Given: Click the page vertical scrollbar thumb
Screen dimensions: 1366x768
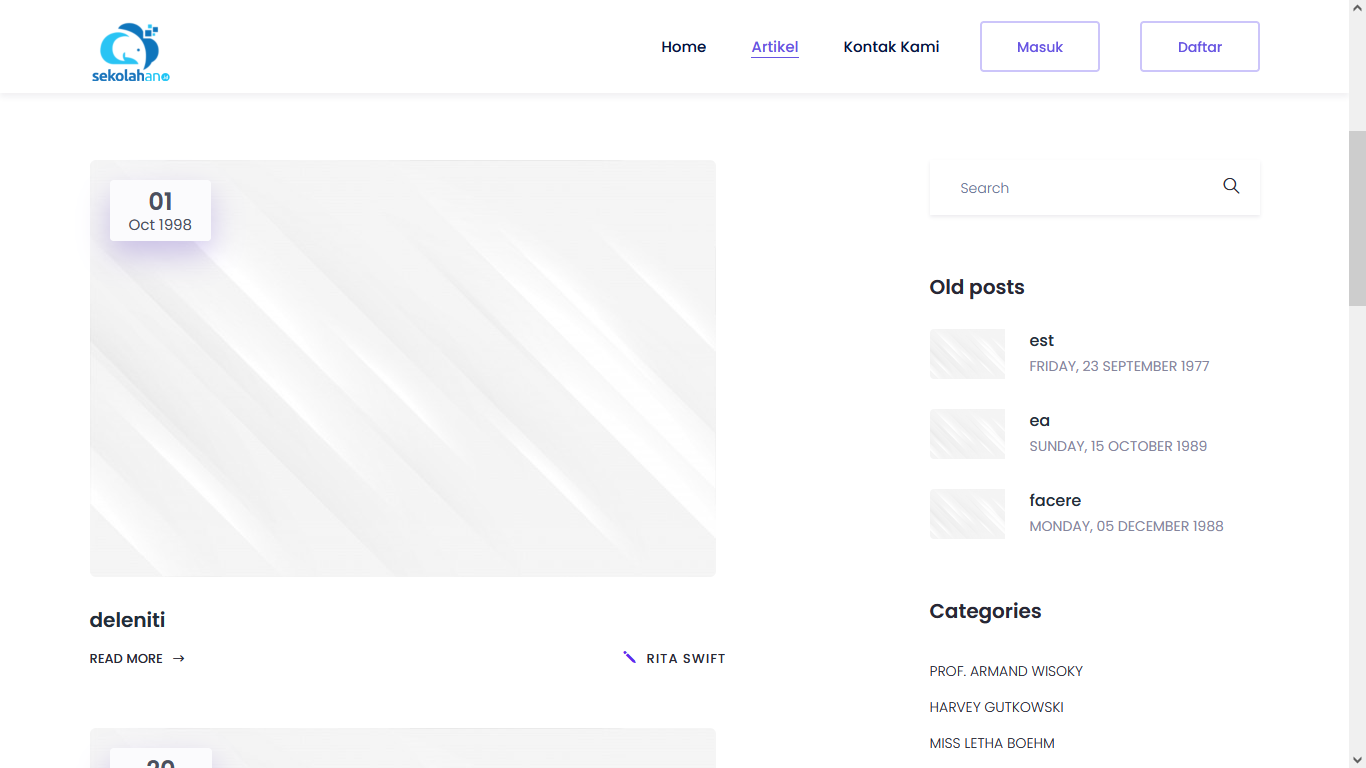Looking at the screenshot, I should (1357, 218).
